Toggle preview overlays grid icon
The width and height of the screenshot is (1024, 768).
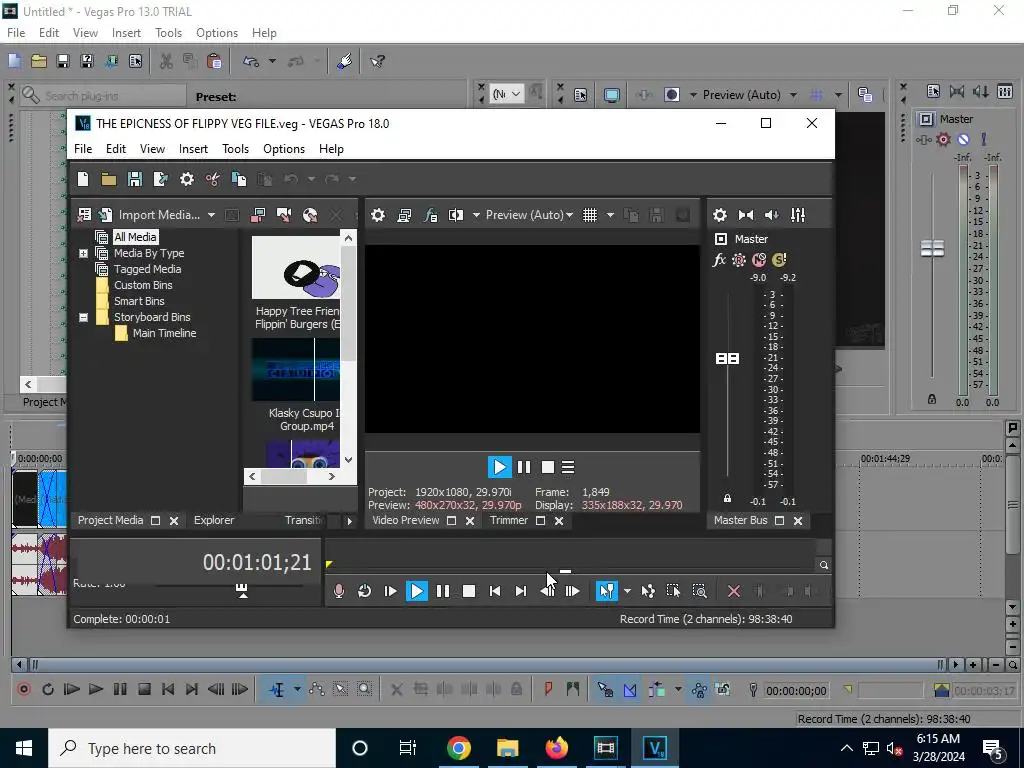point(590,215)
